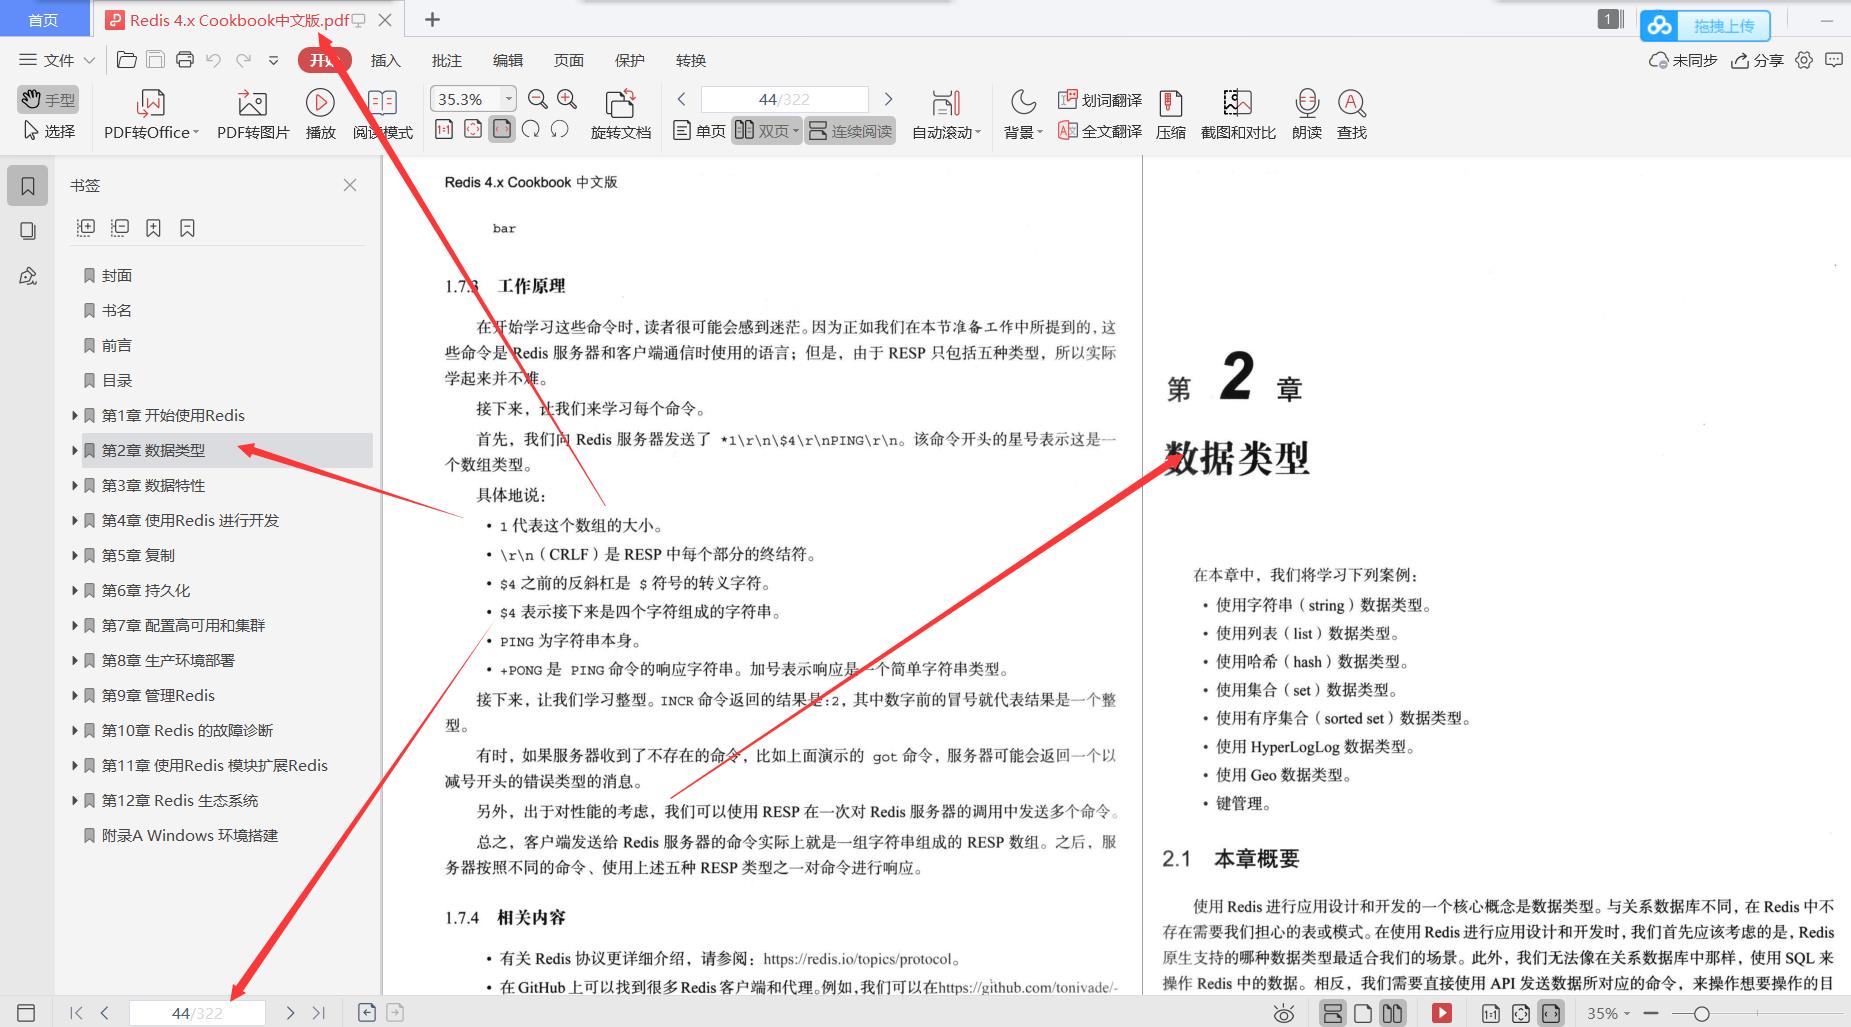The height and width of the screenshot is (1027, 1851).
Task: Jump to first page in status bar
Action: point(76,1013)
